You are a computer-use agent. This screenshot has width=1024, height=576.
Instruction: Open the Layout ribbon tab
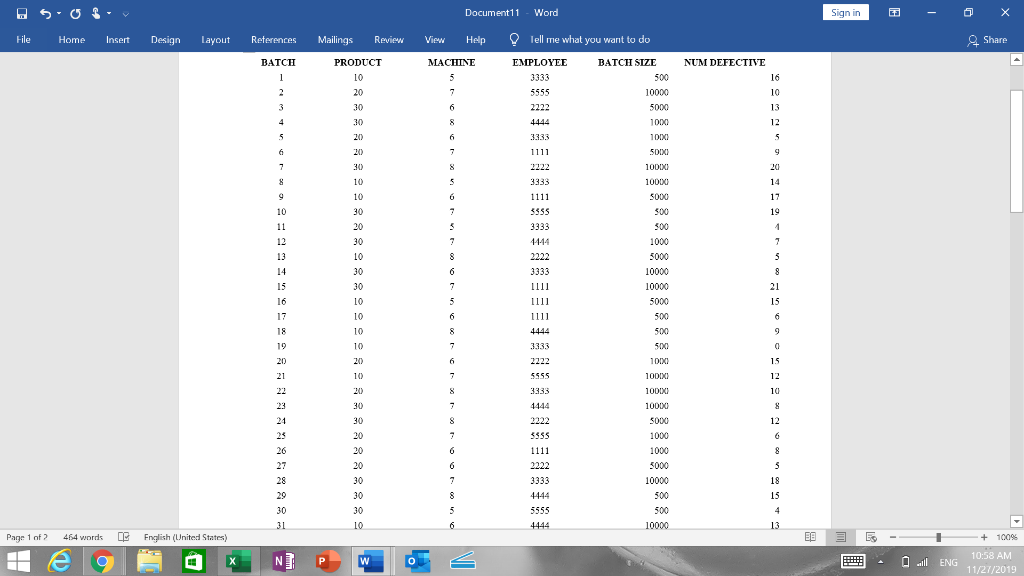216,39
